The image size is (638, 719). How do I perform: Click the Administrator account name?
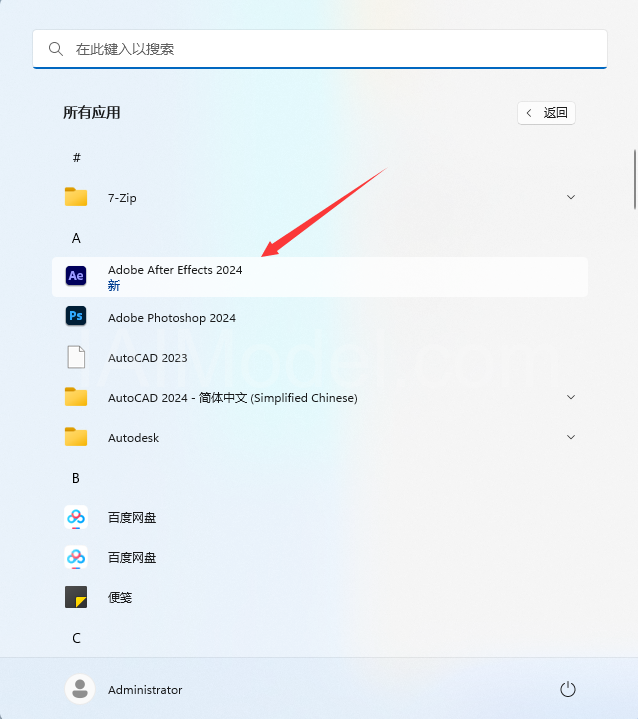145,690
